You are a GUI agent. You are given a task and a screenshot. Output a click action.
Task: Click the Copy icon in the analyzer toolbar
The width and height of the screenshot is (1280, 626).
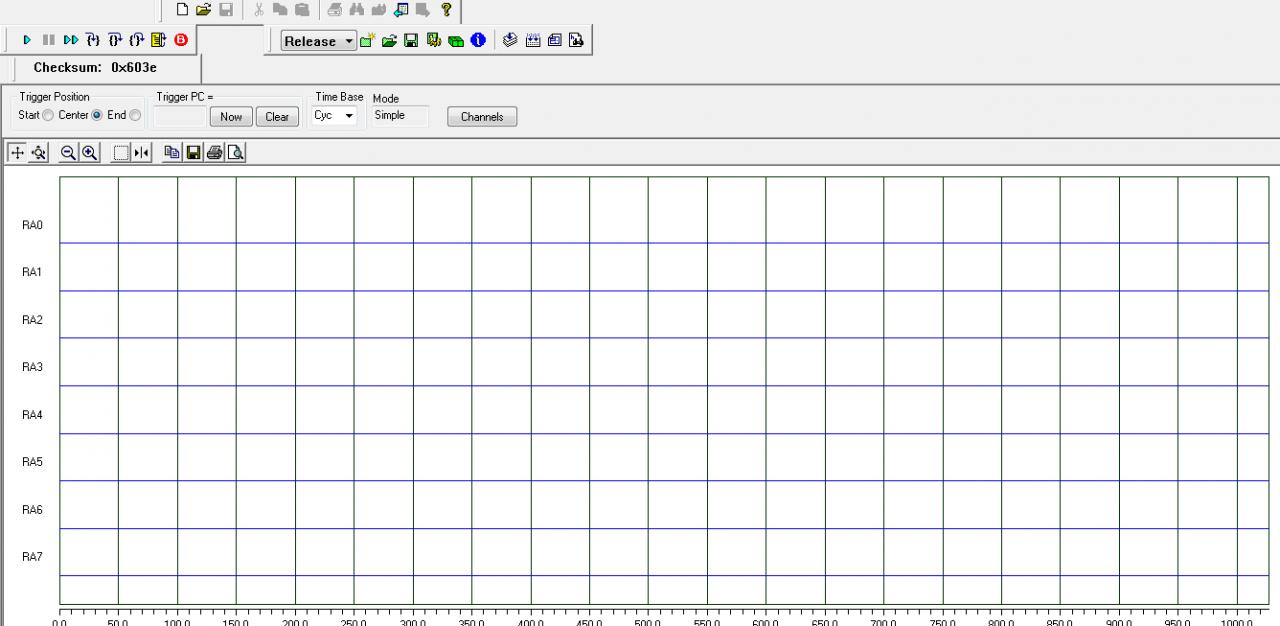pyautogui.click(x=172, y=152)
